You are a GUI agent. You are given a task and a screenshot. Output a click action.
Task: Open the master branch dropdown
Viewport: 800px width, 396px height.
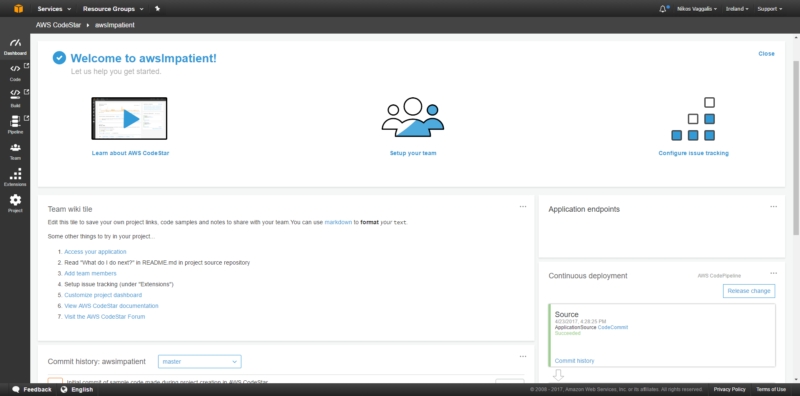click(x=199, y=361)
